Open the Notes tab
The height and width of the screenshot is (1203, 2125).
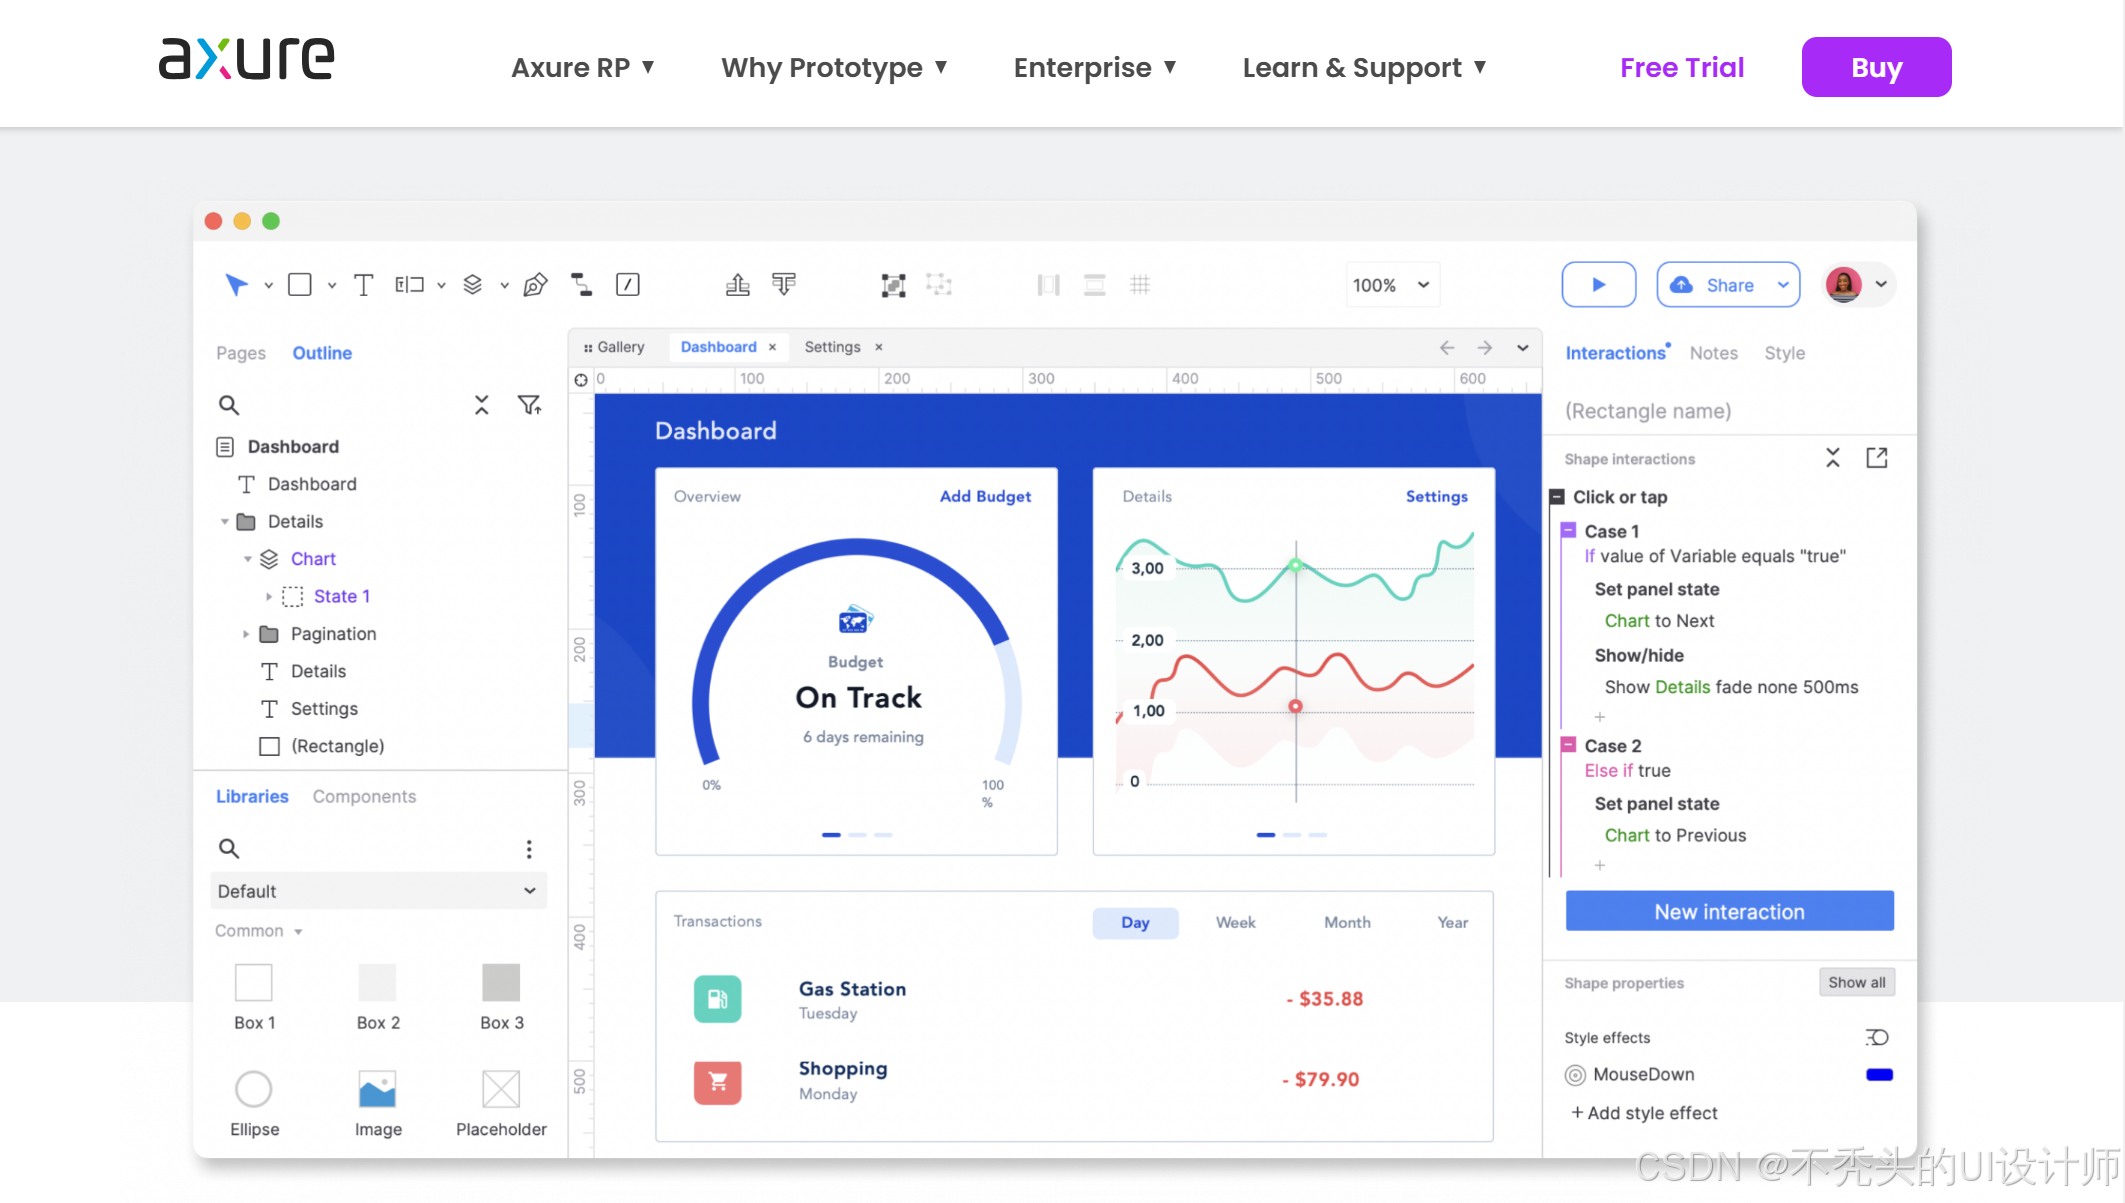[x=1713, y=353]
